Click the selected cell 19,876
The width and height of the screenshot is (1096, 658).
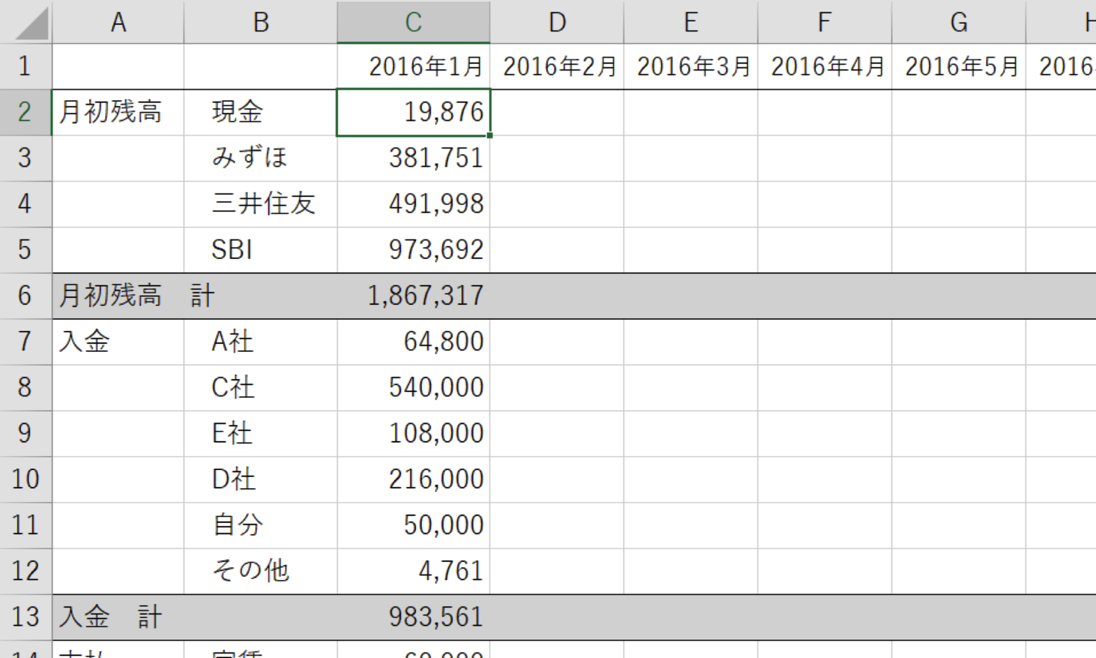pyautogui.click(x=413, y=112)
